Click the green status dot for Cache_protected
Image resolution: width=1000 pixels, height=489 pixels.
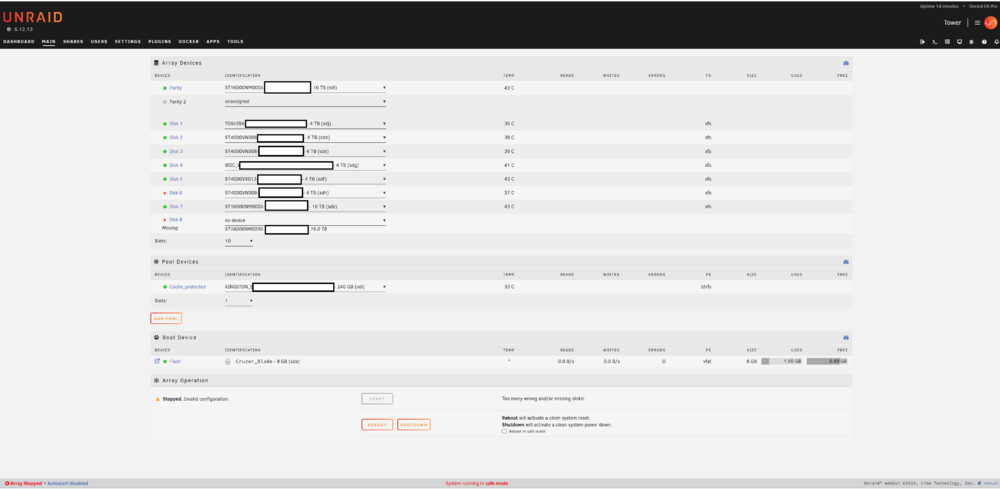(x=165, y=287)
